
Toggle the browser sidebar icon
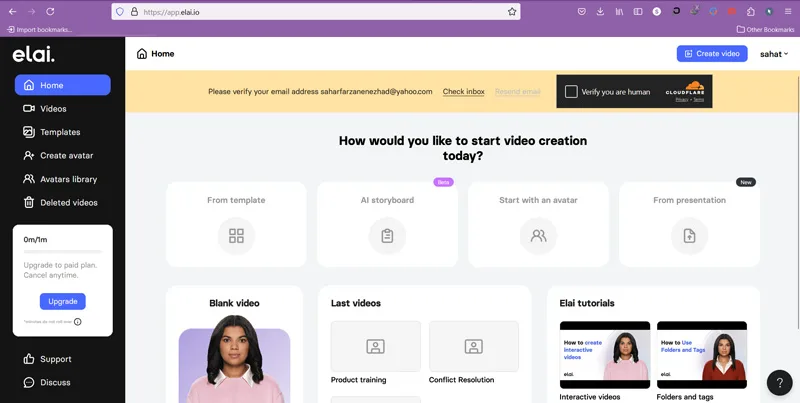coord(638,11)
